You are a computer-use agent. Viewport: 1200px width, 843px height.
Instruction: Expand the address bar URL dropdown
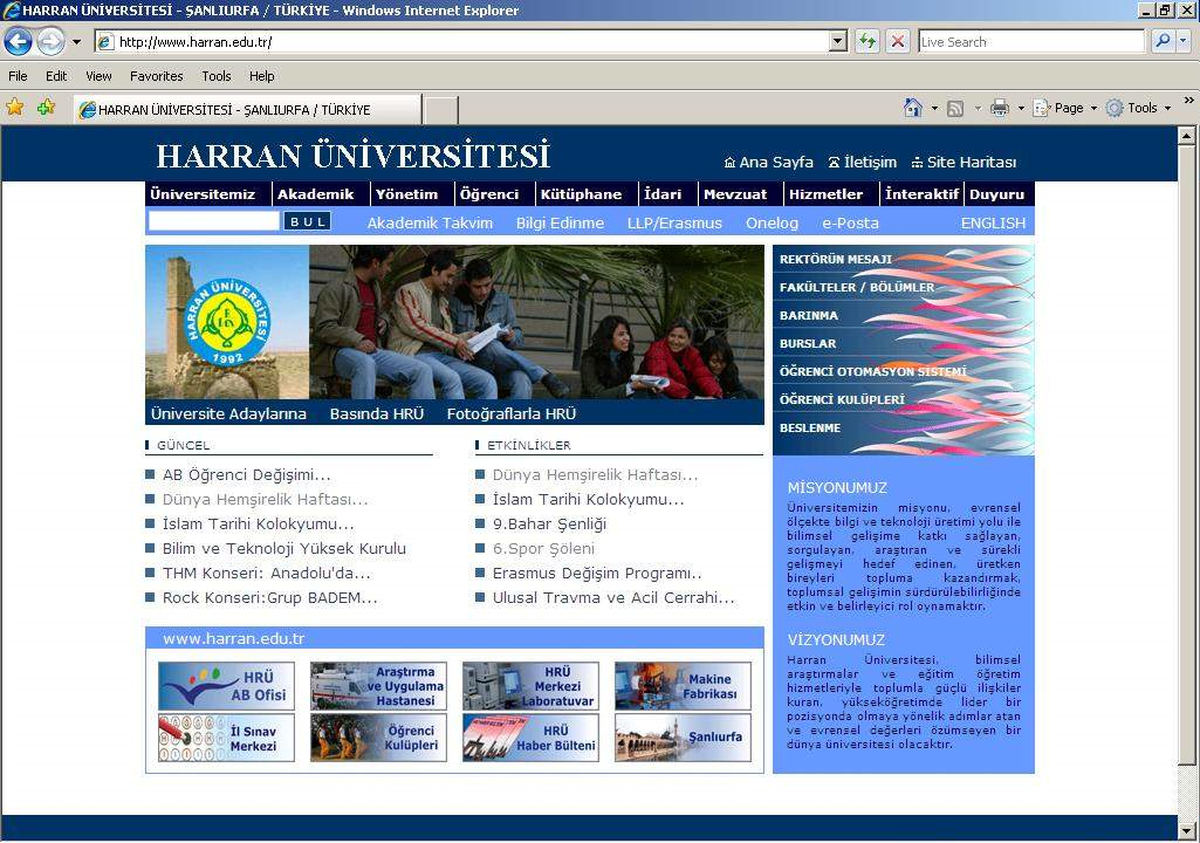tap(839, 42)
